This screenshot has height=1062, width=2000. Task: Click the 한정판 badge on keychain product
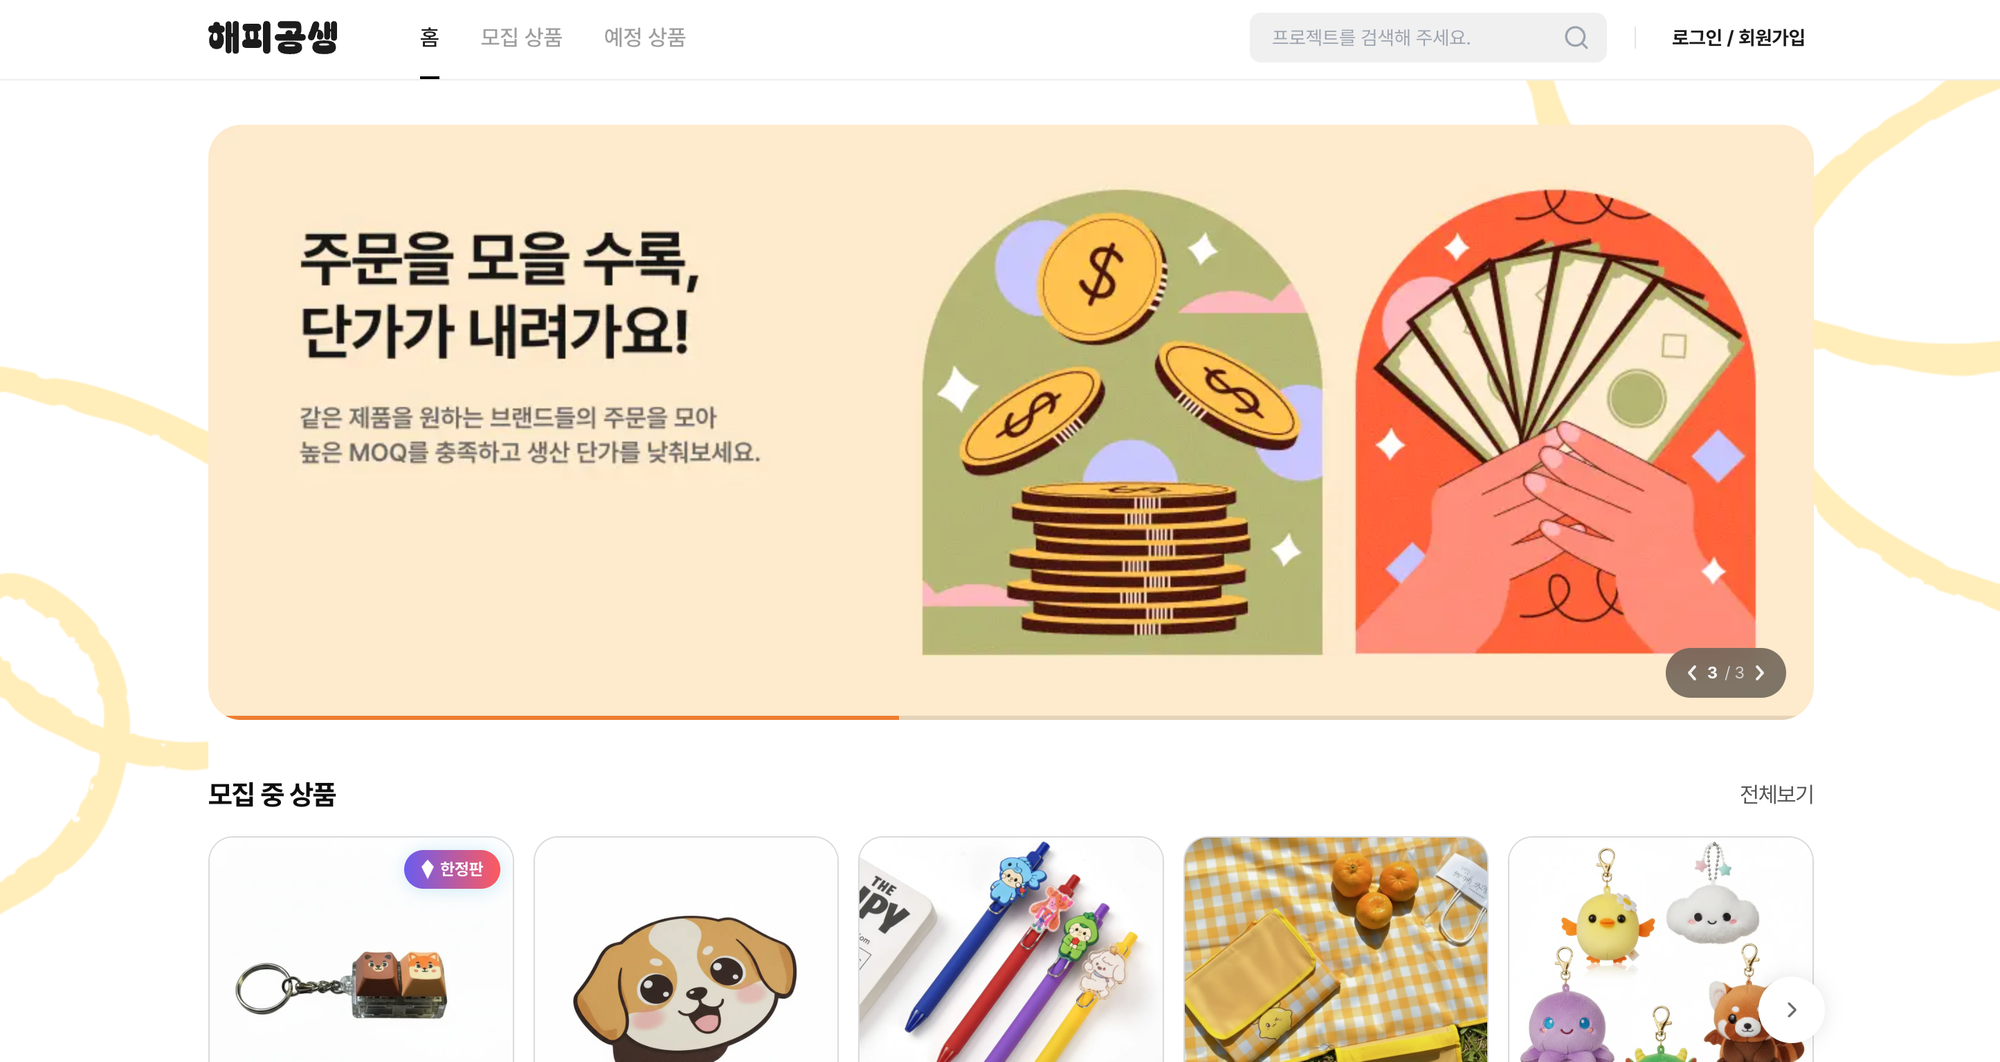point(452,869)
